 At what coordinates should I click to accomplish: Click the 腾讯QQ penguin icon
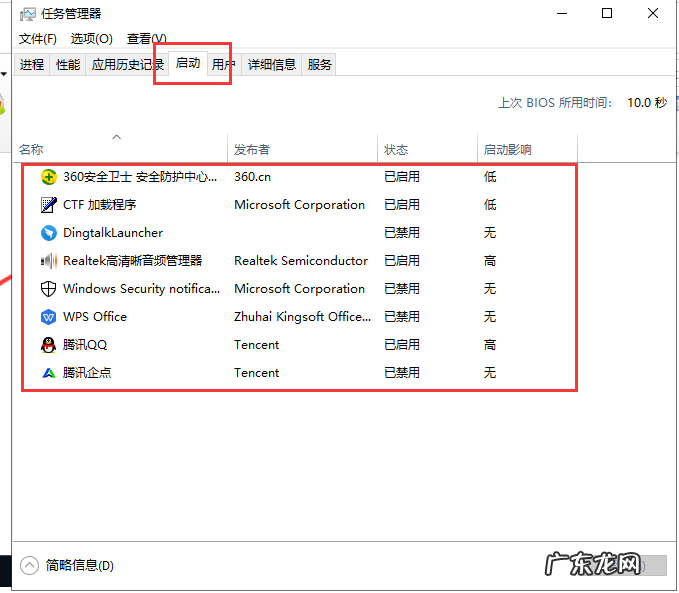point(48,345)
